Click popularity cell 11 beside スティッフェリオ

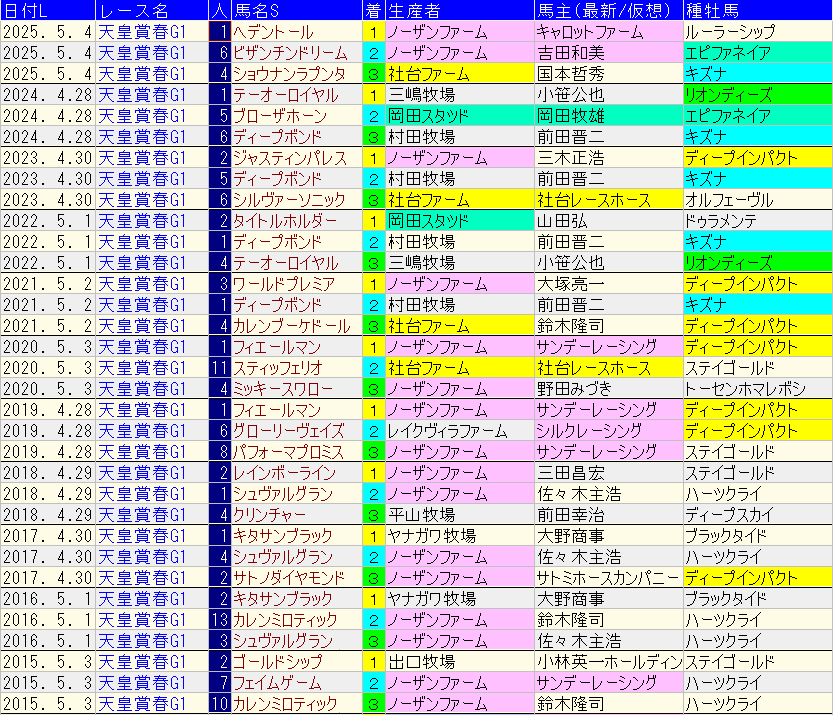coord(220,368)
